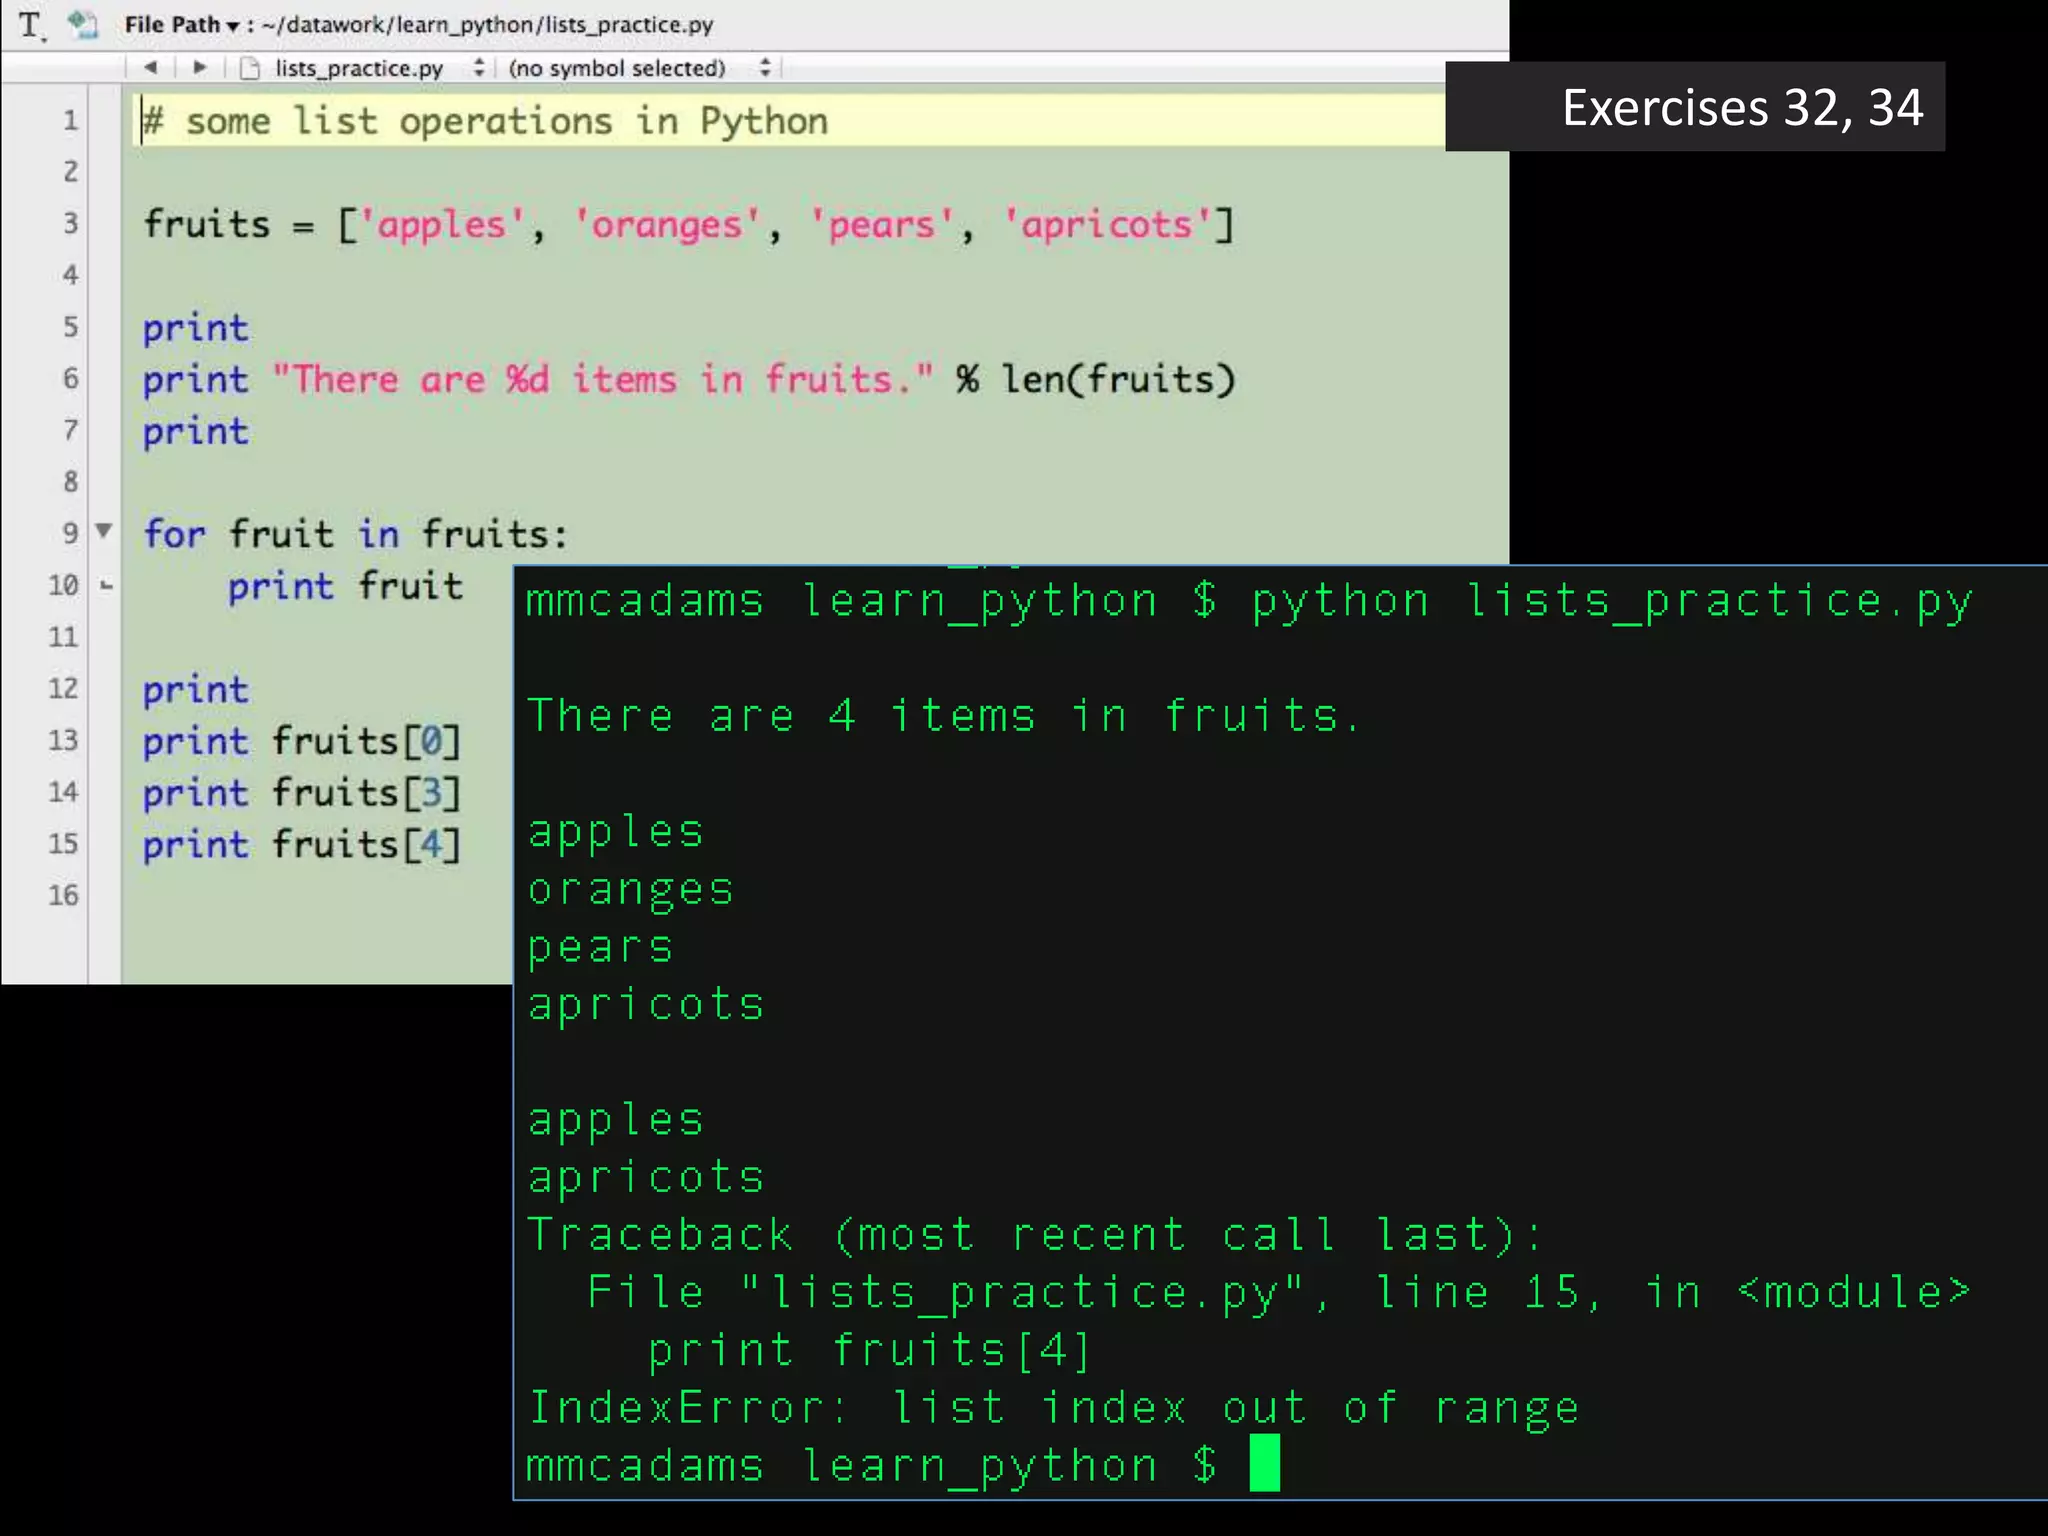Click len(fruits) on line 6
The image size is (2048, 1536).
coord(1118,380)
